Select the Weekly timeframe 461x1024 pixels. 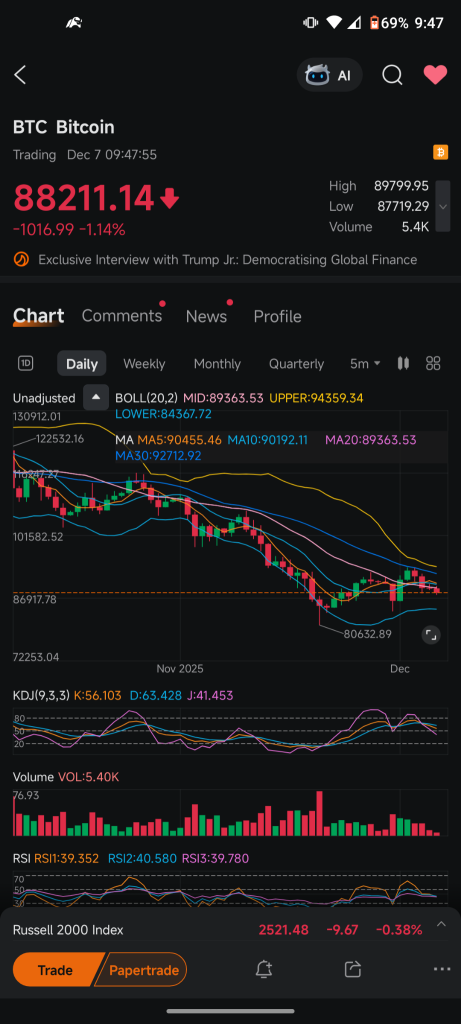(x=144, y=364)
